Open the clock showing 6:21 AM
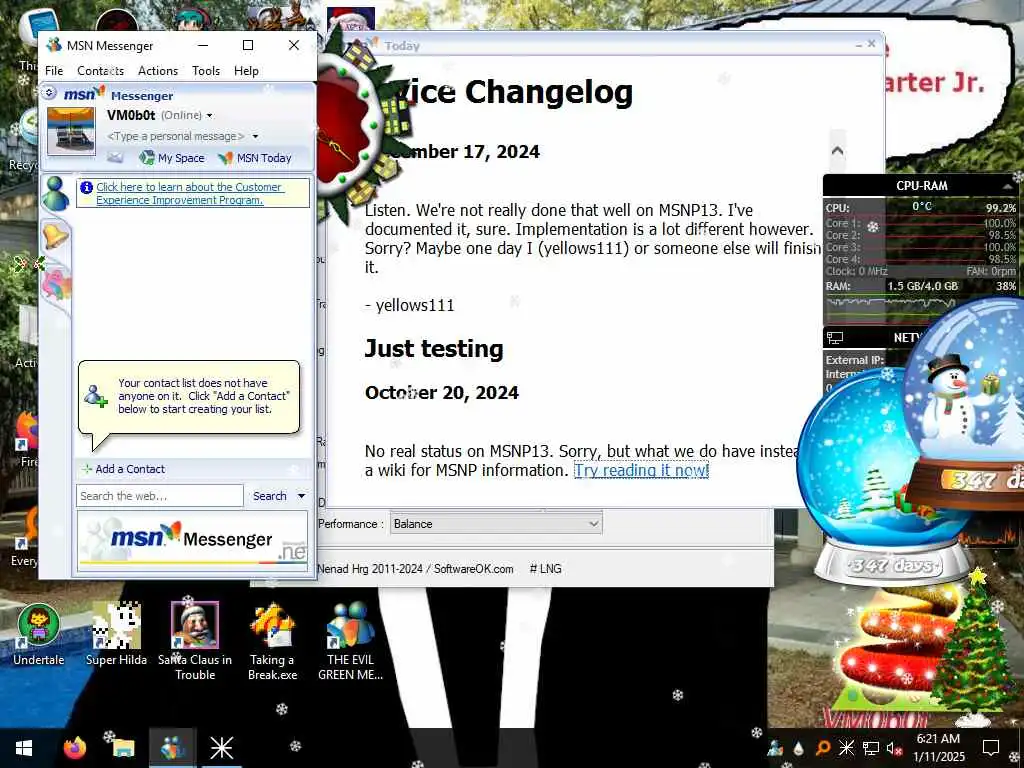The width and height of the screenshot is (1024, 768). 938,748
